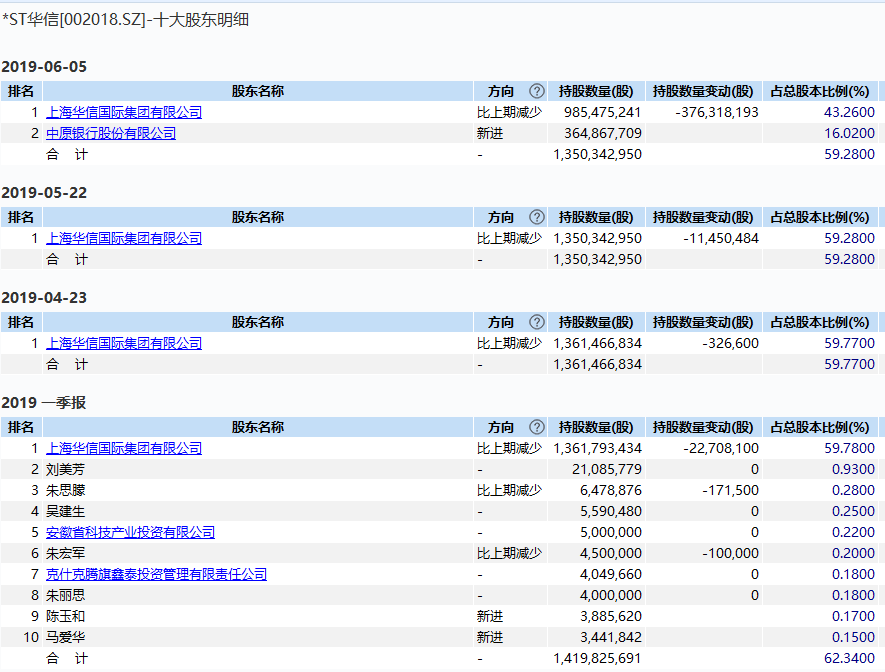Open 上海华信国际集团有限公司 link in 2019-04-23 table
The width and height of the screenshot is (885, 672).
(124, 343)
